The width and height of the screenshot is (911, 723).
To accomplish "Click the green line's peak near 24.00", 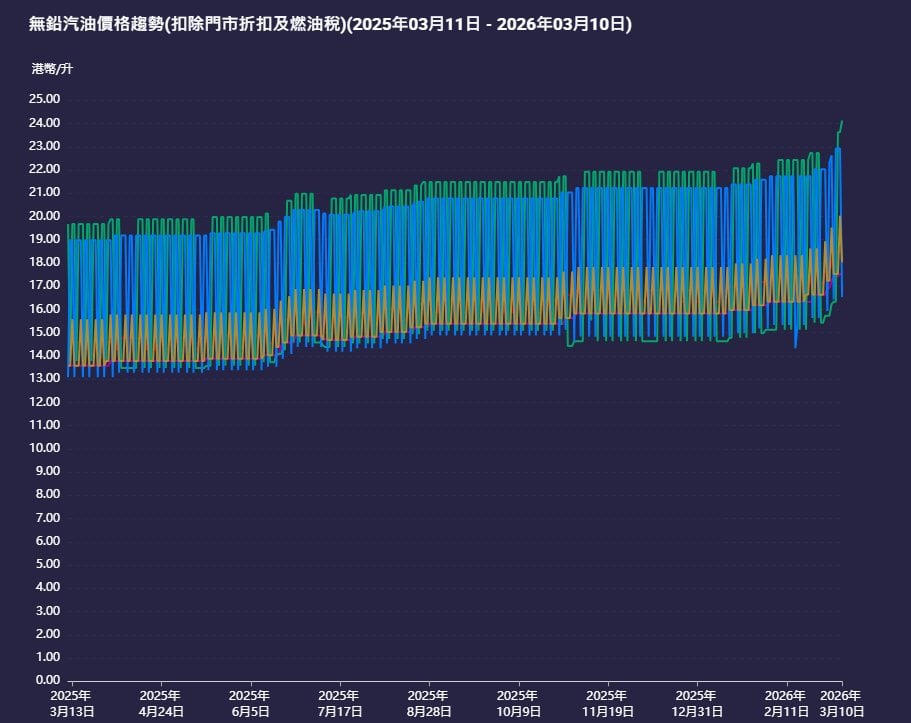I will [841, 122].
